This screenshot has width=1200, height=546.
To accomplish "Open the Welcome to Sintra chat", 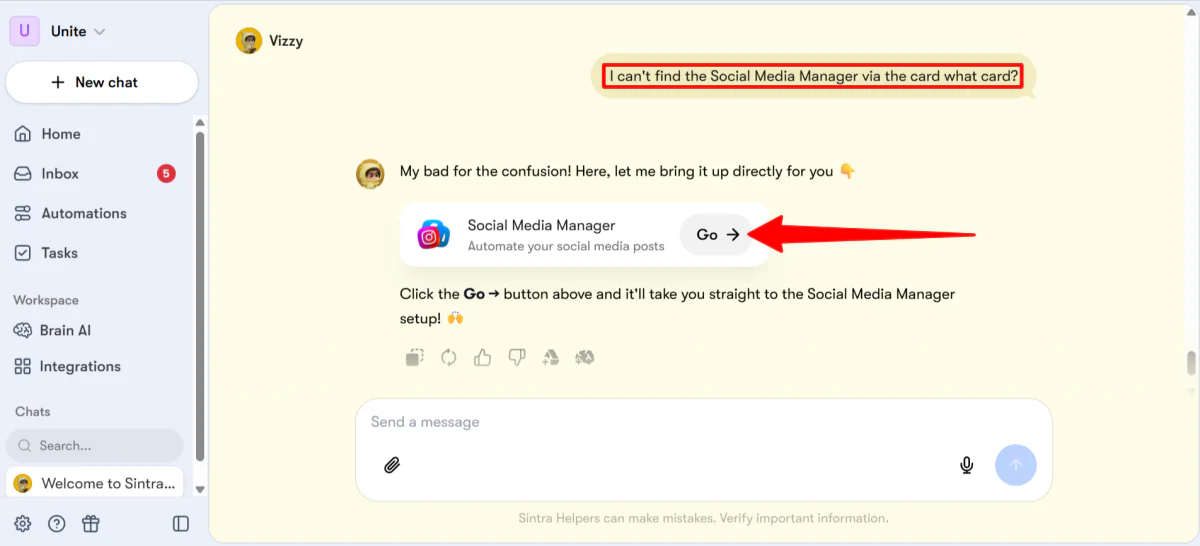I will point(95,483).
